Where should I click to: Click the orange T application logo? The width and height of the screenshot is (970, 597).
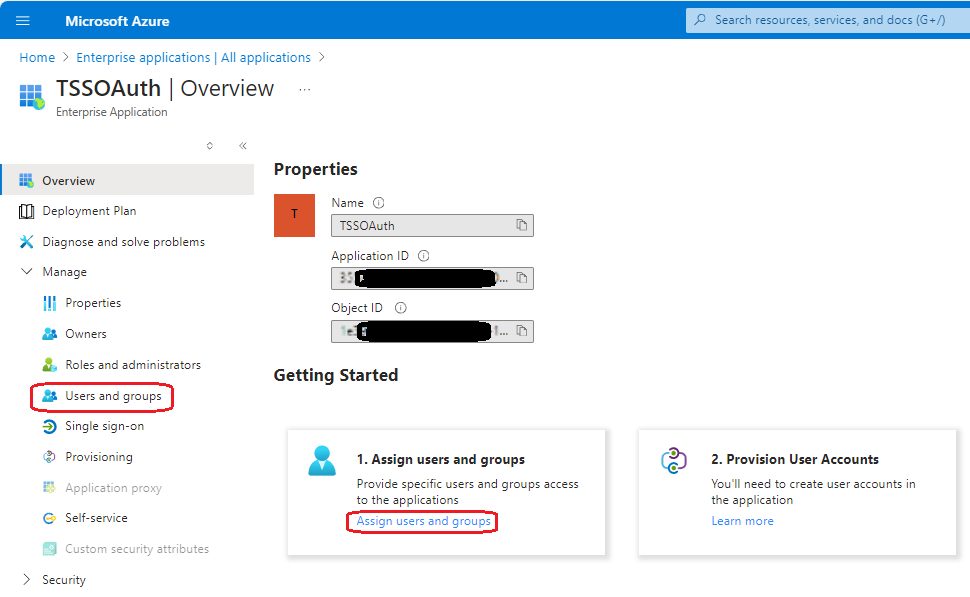[x=294, y=215]
